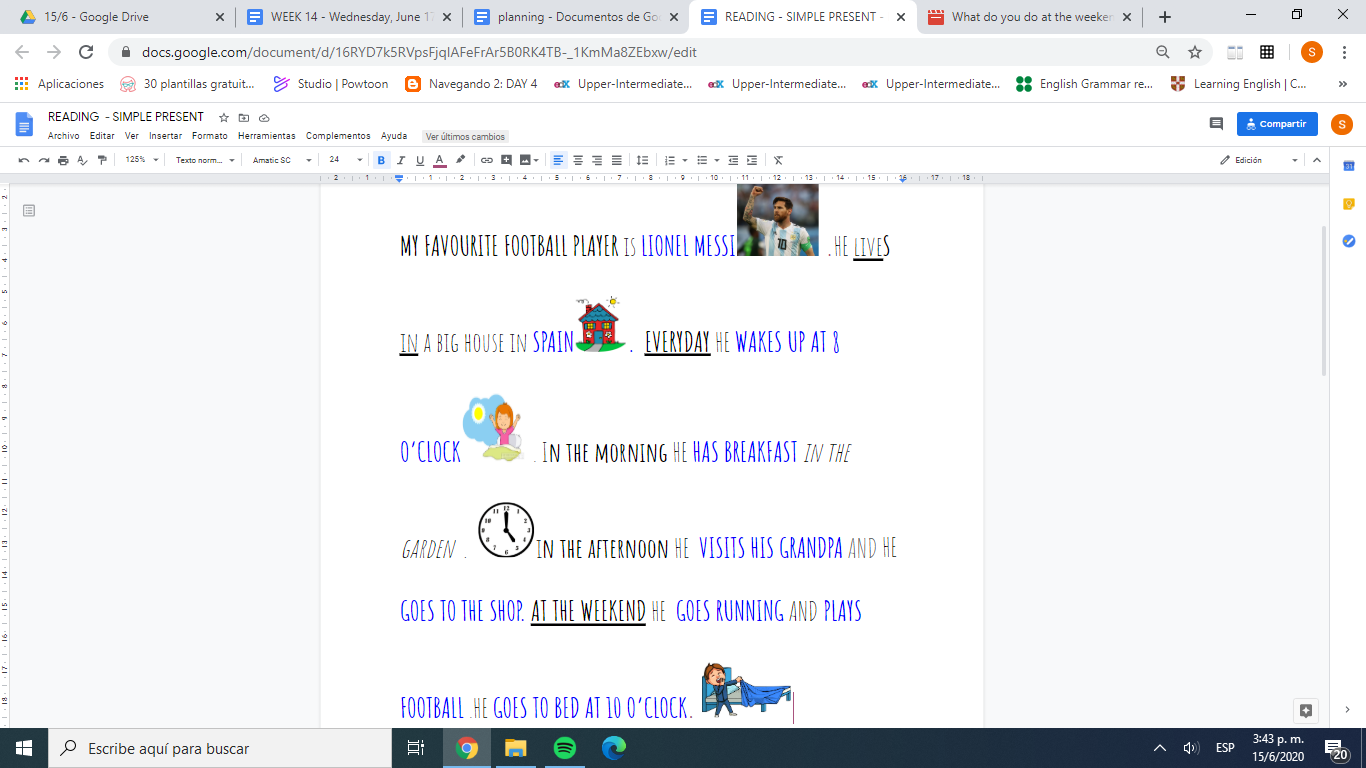Select center alignment
Screen dimensions: 1366x768
pyautogui.click(x=578, y=160)
